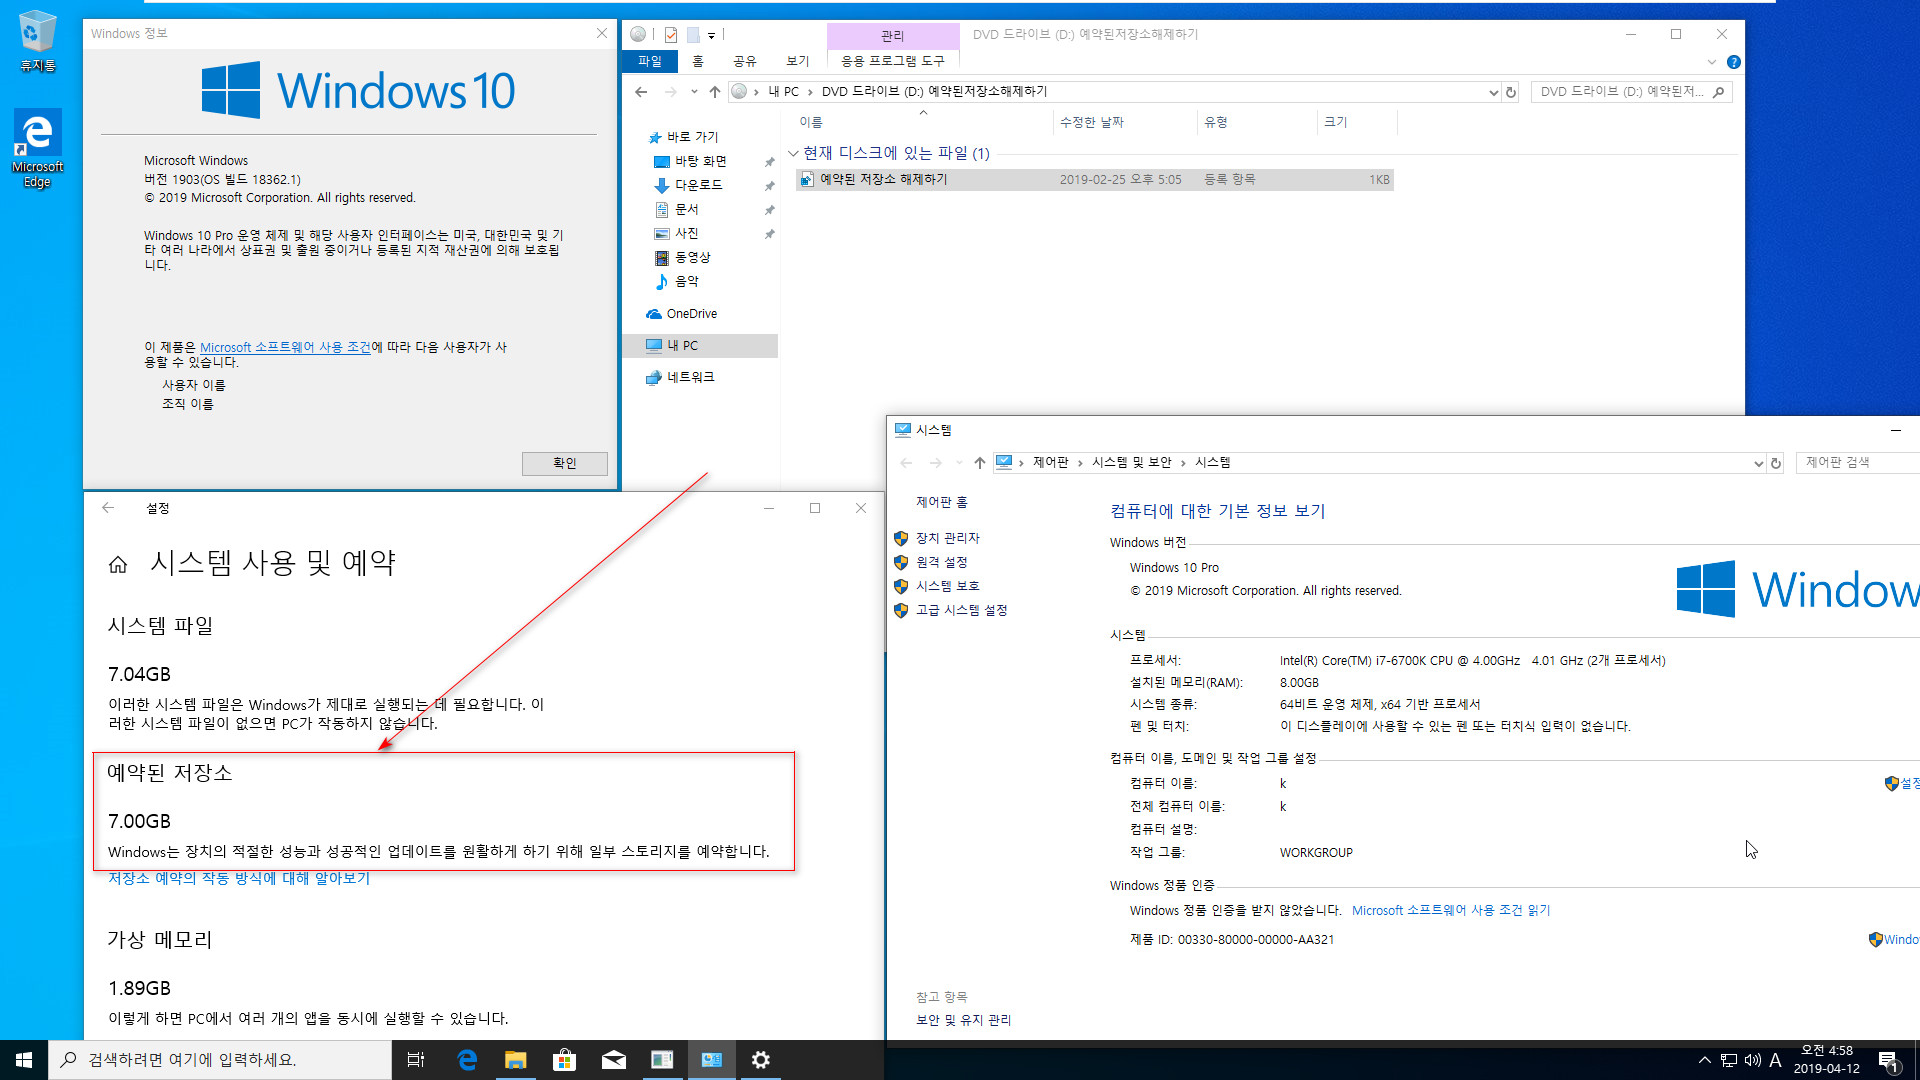The image size is (1920, 1080).
Task: Click 제어판 홈 link
Action: 942,502
